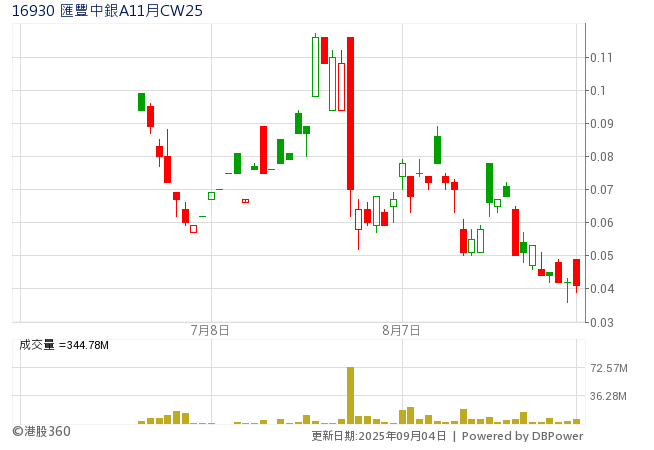654x450 pixels.
Task: Click the ©港股360 copyright text
Action: (x=41, y=431)
